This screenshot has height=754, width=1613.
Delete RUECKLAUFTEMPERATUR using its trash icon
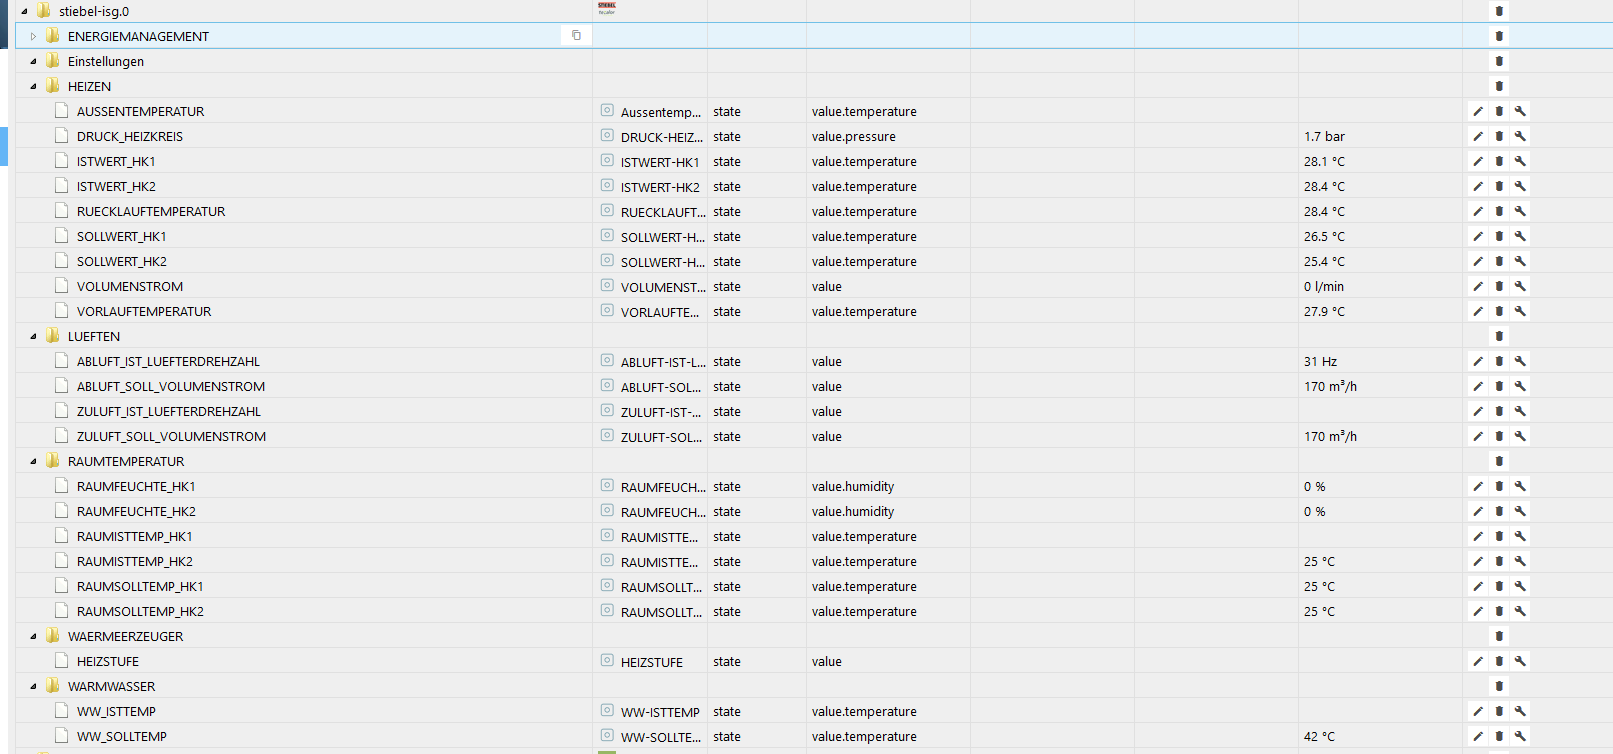click(1499, 211)
